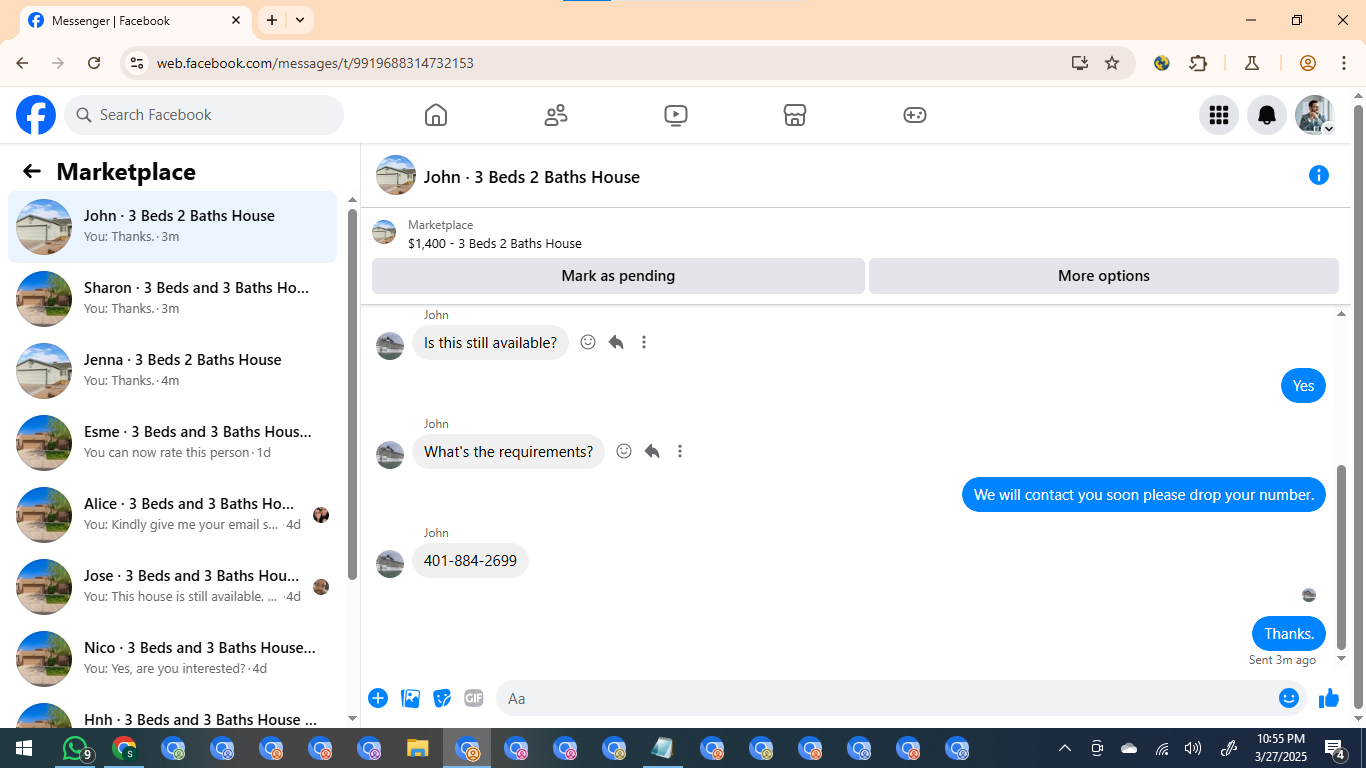The width and height of the screenshot is (1366, 768).
Task: Click the page's main vertical scrollbar
Action: pos(1358,408)
